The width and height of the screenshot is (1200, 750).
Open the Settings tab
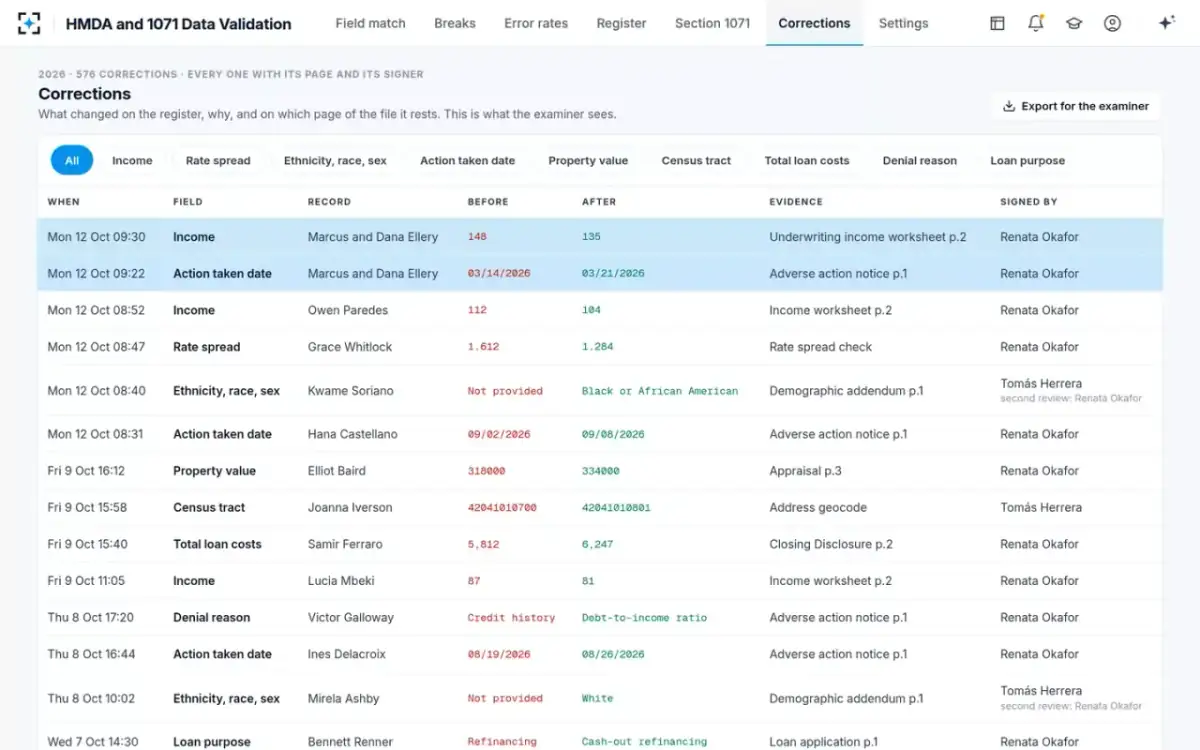click(903, 23)
